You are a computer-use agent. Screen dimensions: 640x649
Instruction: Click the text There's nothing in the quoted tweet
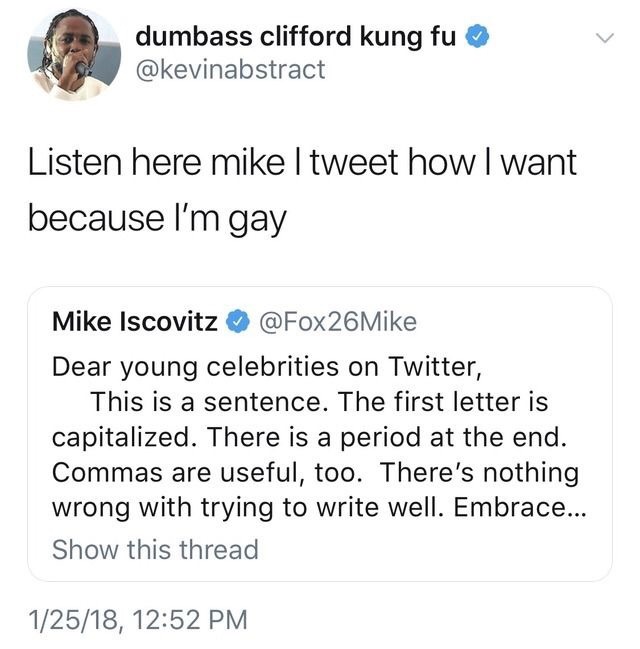coord(480,471)
